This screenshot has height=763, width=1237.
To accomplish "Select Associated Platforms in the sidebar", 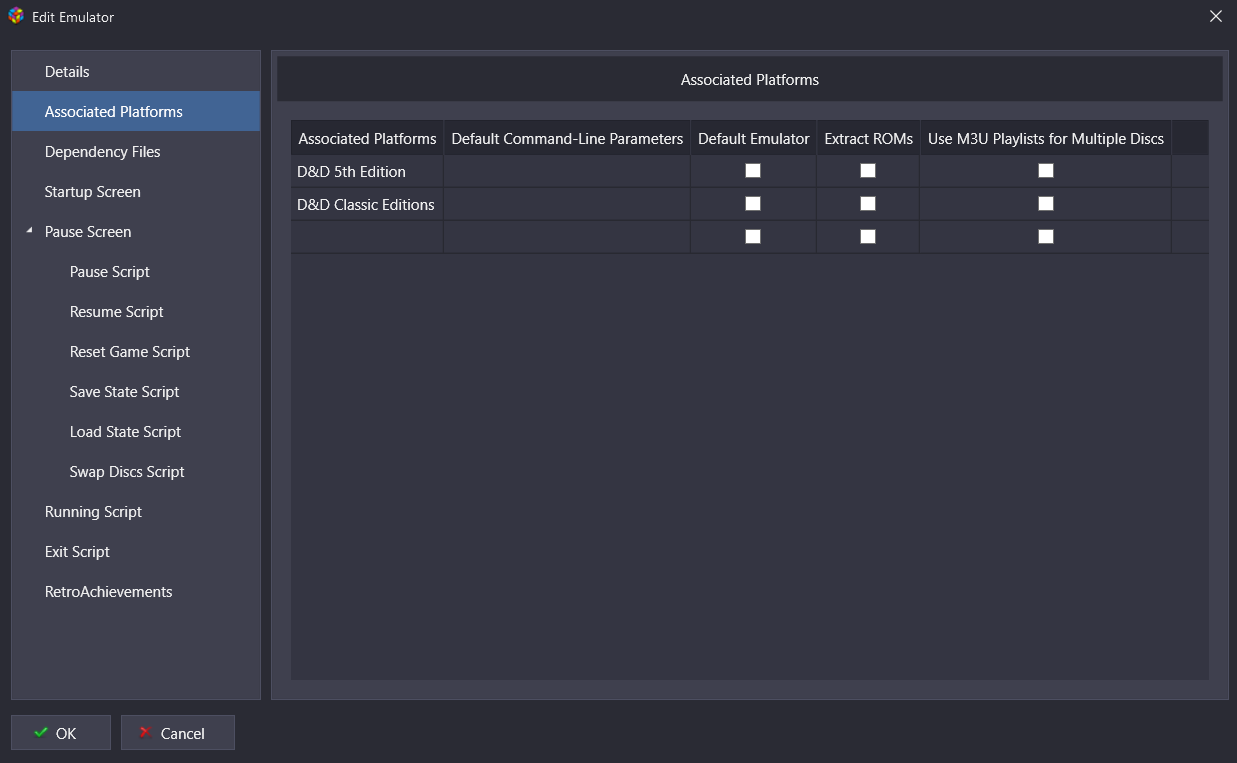I will [136, 112].
